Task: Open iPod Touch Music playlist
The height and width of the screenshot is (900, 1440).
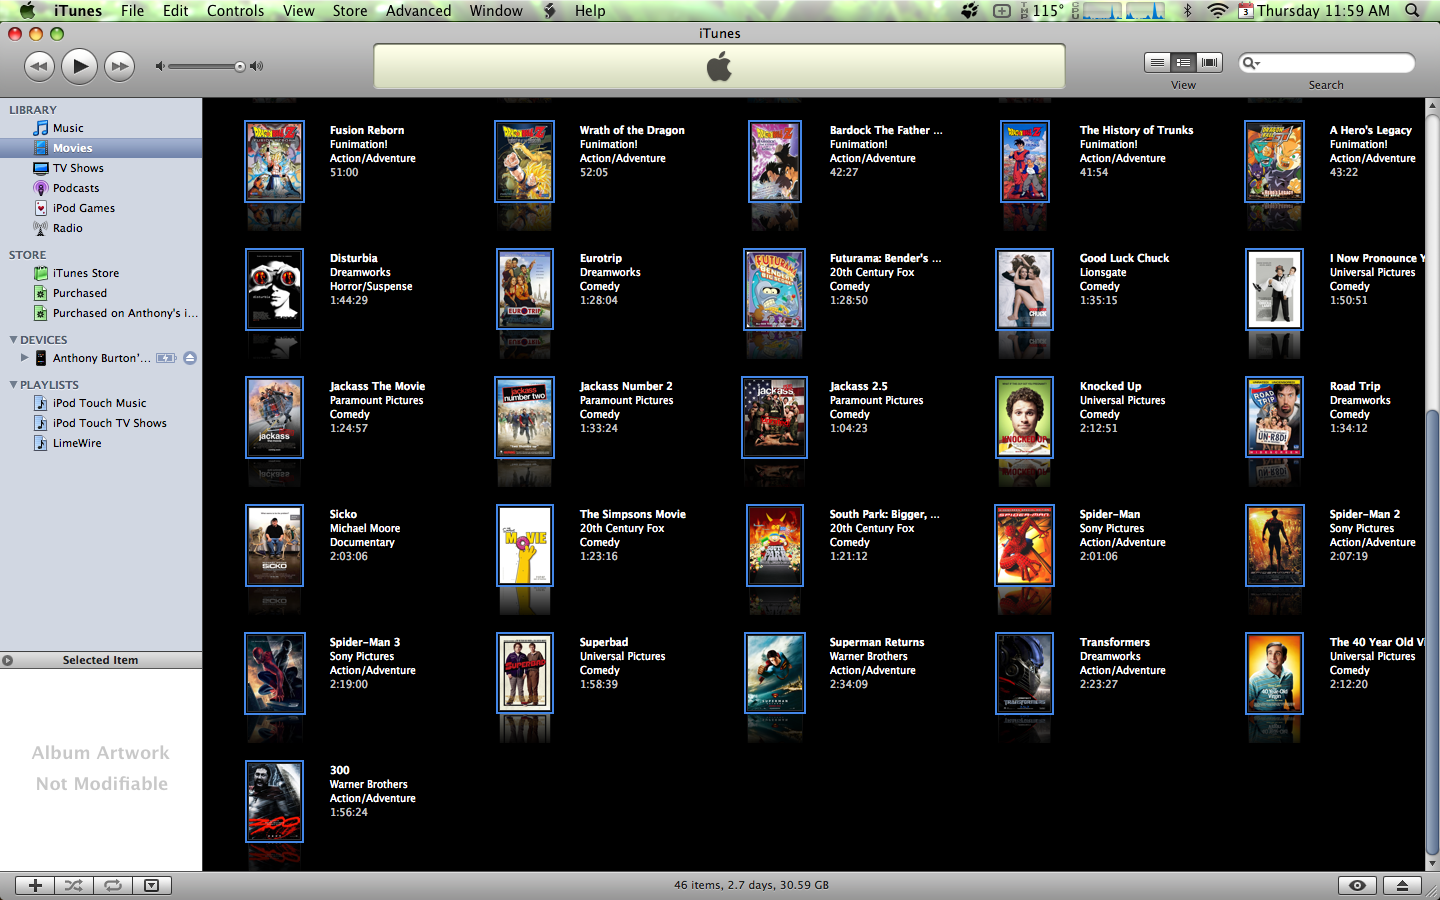Action: tap(101, 403)
